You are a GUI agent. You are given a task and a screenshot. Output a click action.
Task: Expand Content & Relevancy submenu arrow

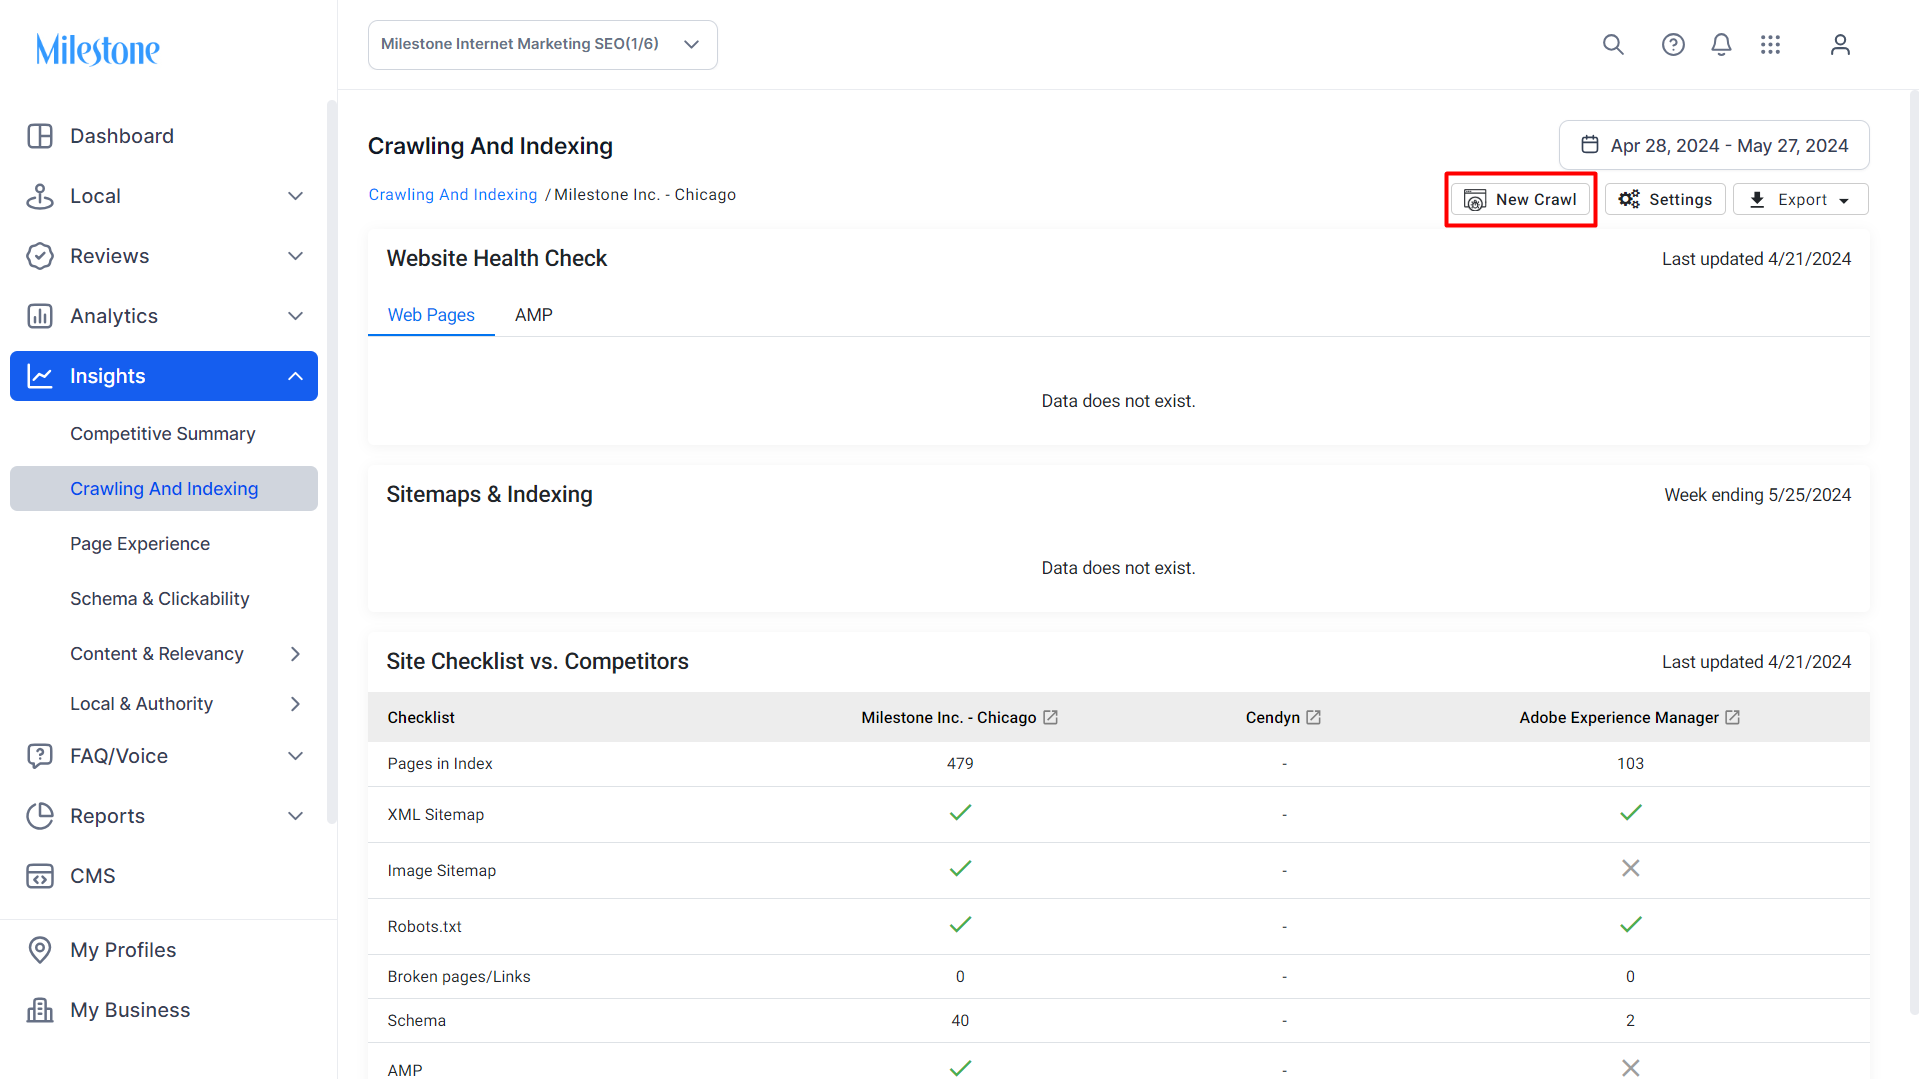(295, 654)
